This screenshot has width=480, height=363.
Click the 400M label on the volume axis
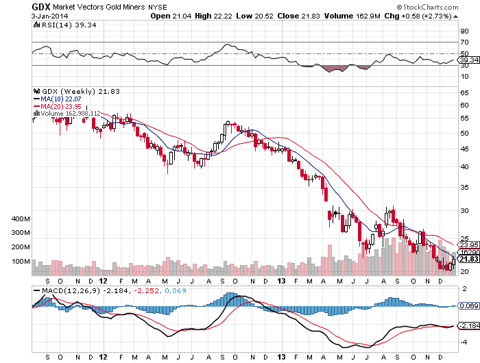[x=21, y=219]
